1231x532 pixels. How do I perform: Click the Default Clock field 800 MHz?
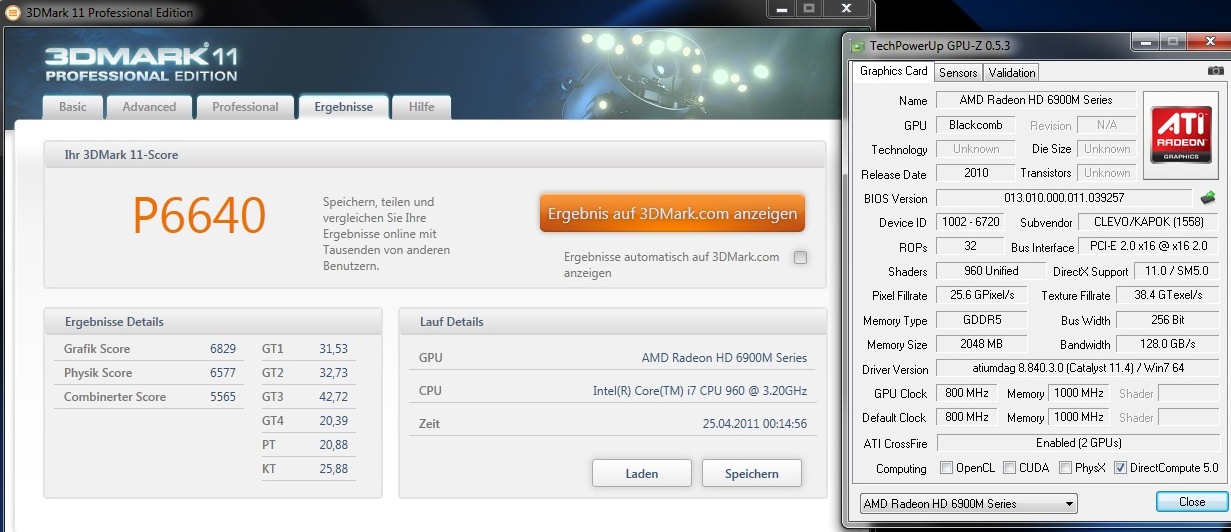pyautogui.click(x=967, y=417)
